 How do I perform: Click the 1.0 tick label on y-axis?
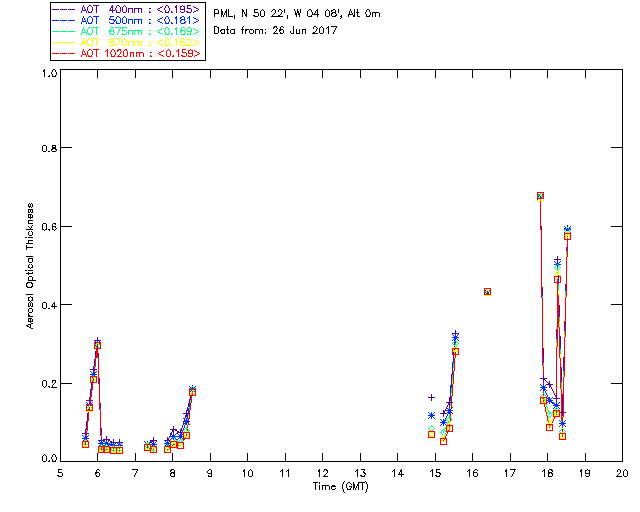click(x=48, y=73)
